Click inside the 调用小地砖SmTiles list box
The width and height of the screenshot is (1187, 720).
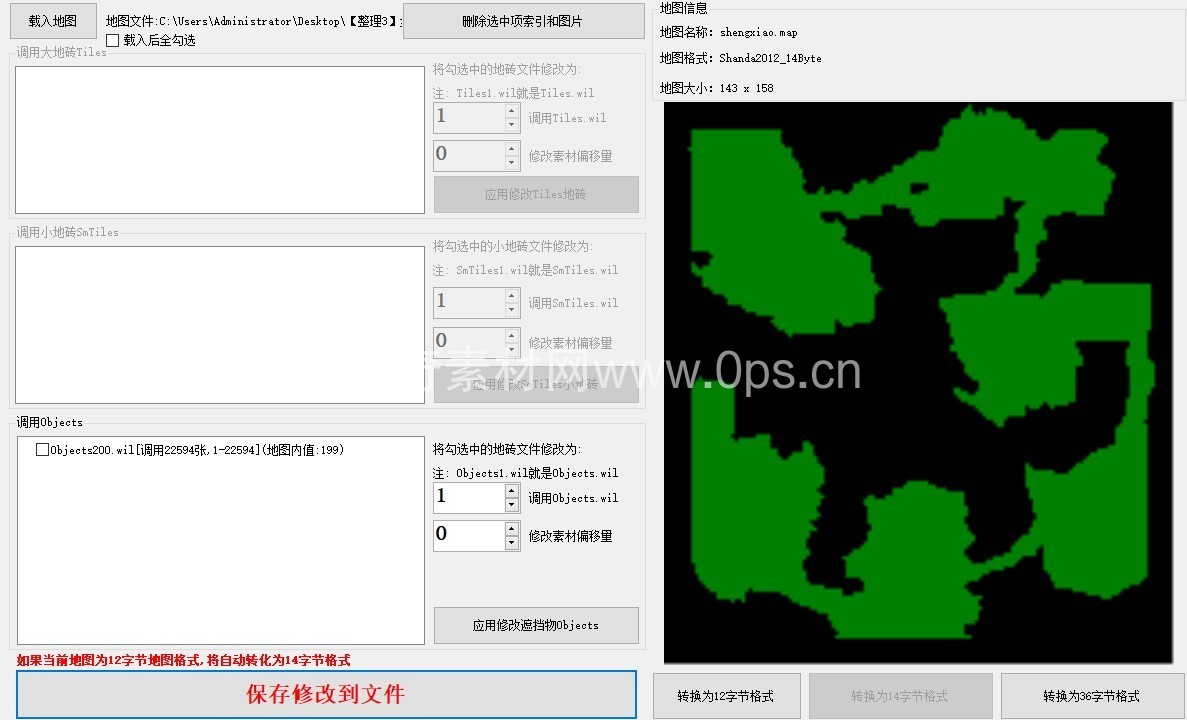220,325
